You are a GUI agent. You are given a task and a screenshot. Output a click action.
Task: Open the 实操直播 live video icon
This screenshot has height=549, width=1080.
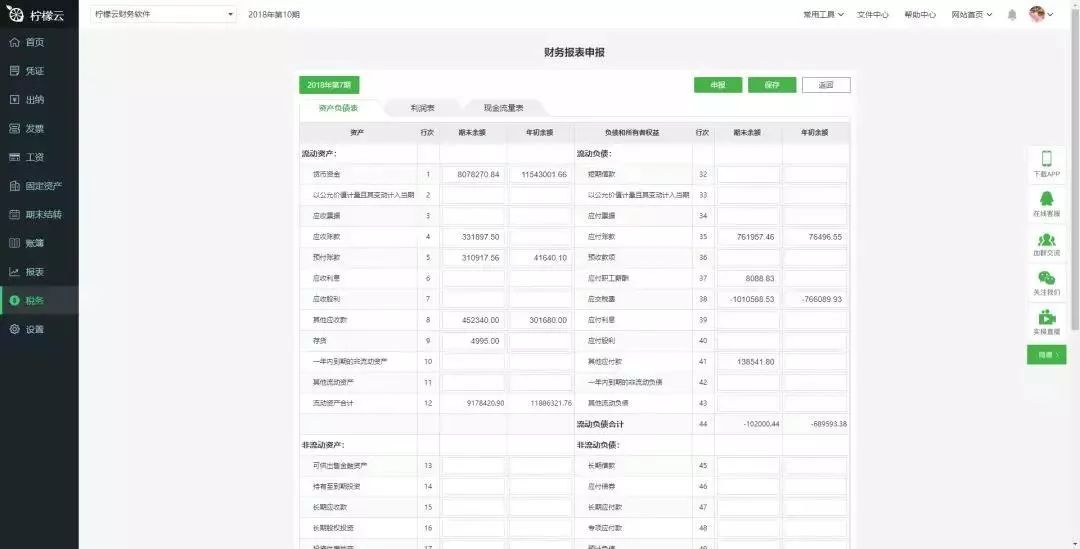(x=1046, y=318)
